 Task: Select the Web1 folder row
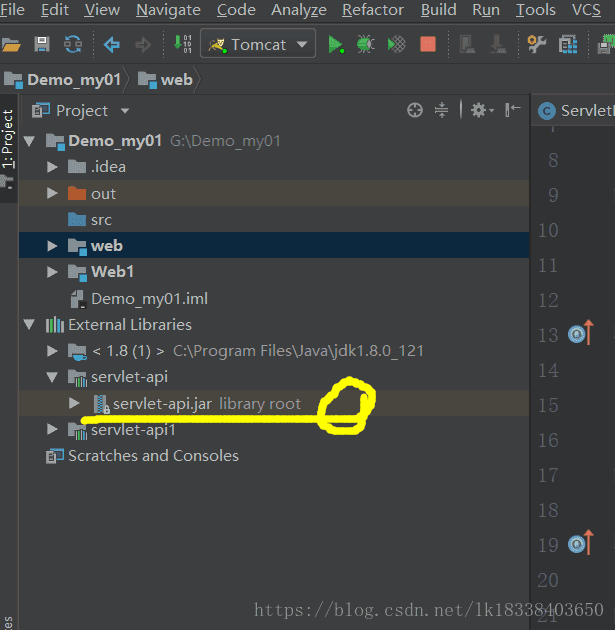click(274, 272)
